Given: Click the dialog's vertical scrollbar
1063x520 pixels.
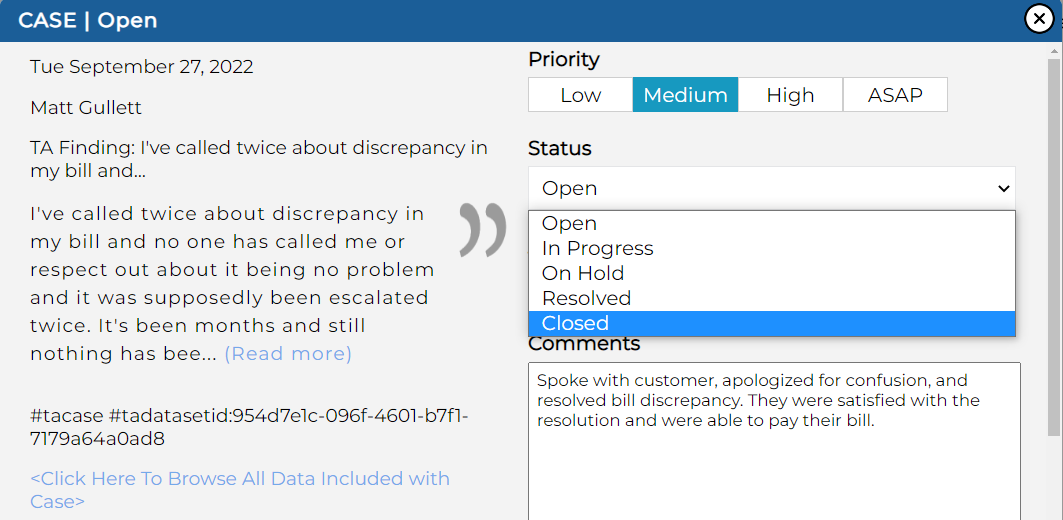Looking at the screenshot, I should pos(1055,250).
